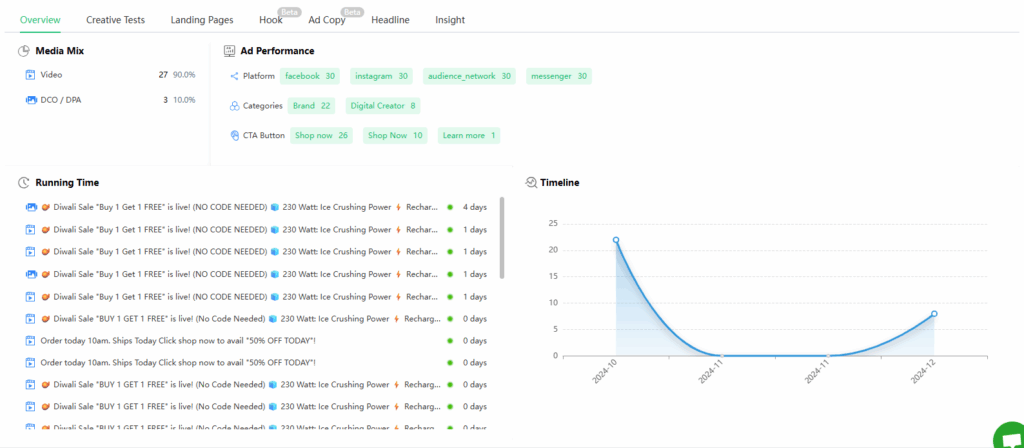This screenshot has height=448, width=1024.
Task: Select the audience_network 30 platform tag
Action: [469, 76]
